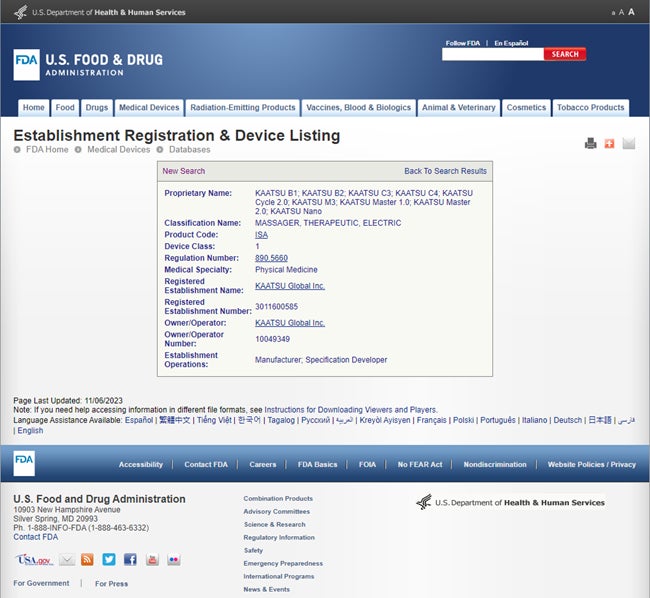Click the Follow FDA link
650x598 pixels.
463,43
